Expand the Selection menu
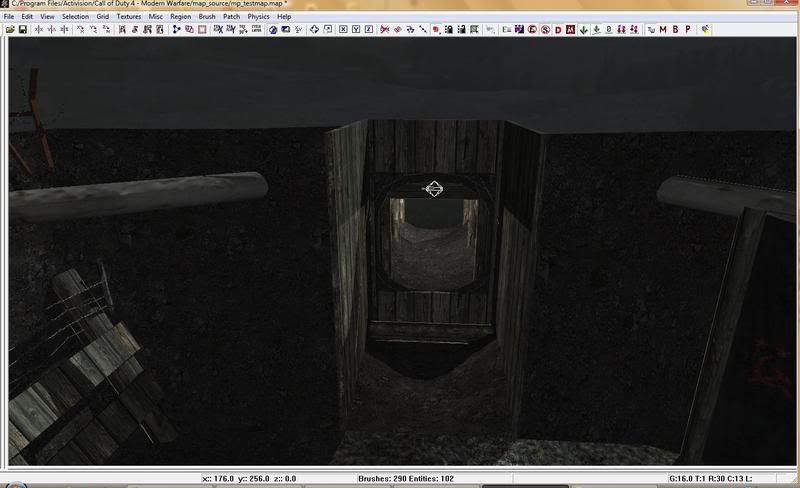The width and height of the screenshot is (800, 488). click(x=75, y=17)
